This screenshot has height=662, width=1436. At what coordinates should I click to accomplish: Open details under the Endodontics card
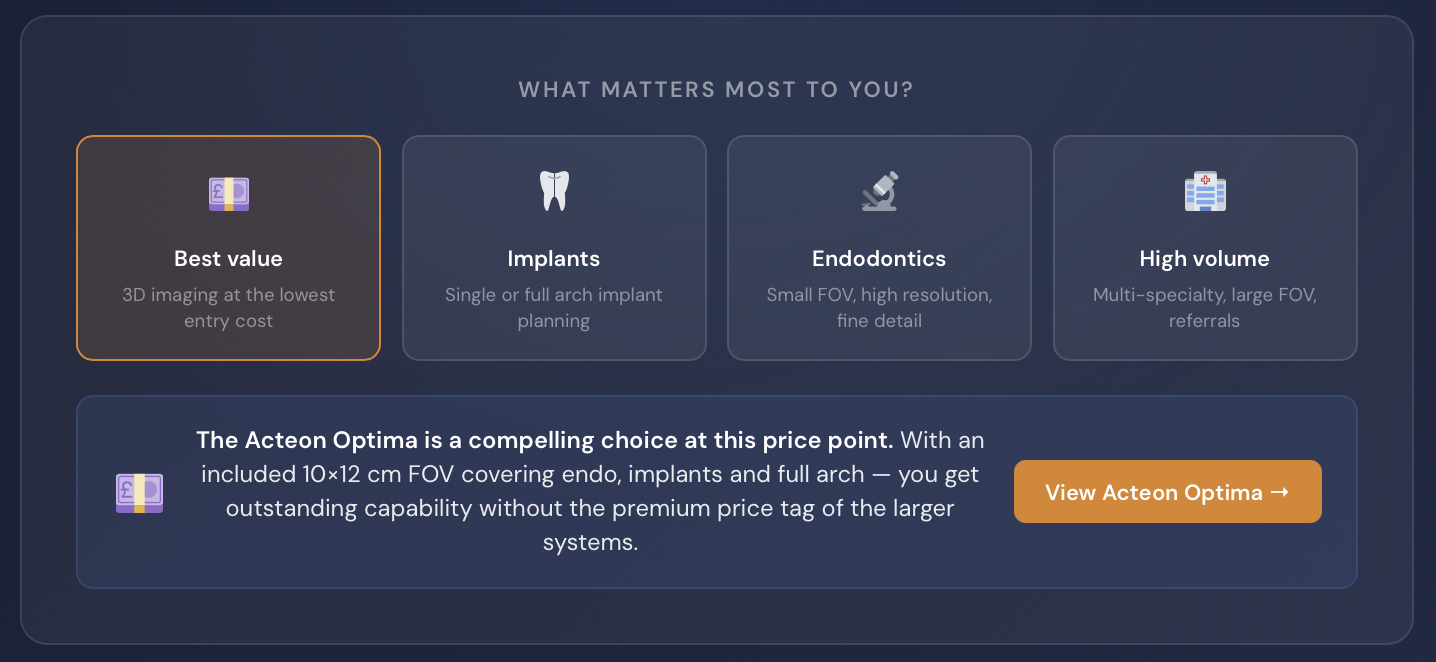(879, 248)
